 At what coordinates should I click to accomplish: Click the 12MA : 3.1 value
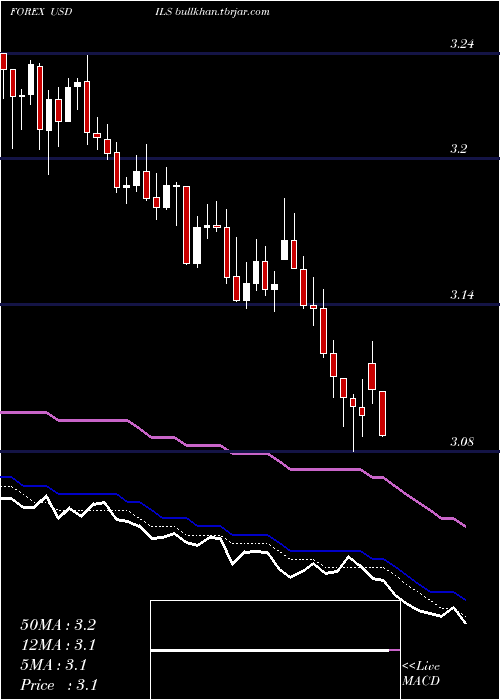(58, 645)
